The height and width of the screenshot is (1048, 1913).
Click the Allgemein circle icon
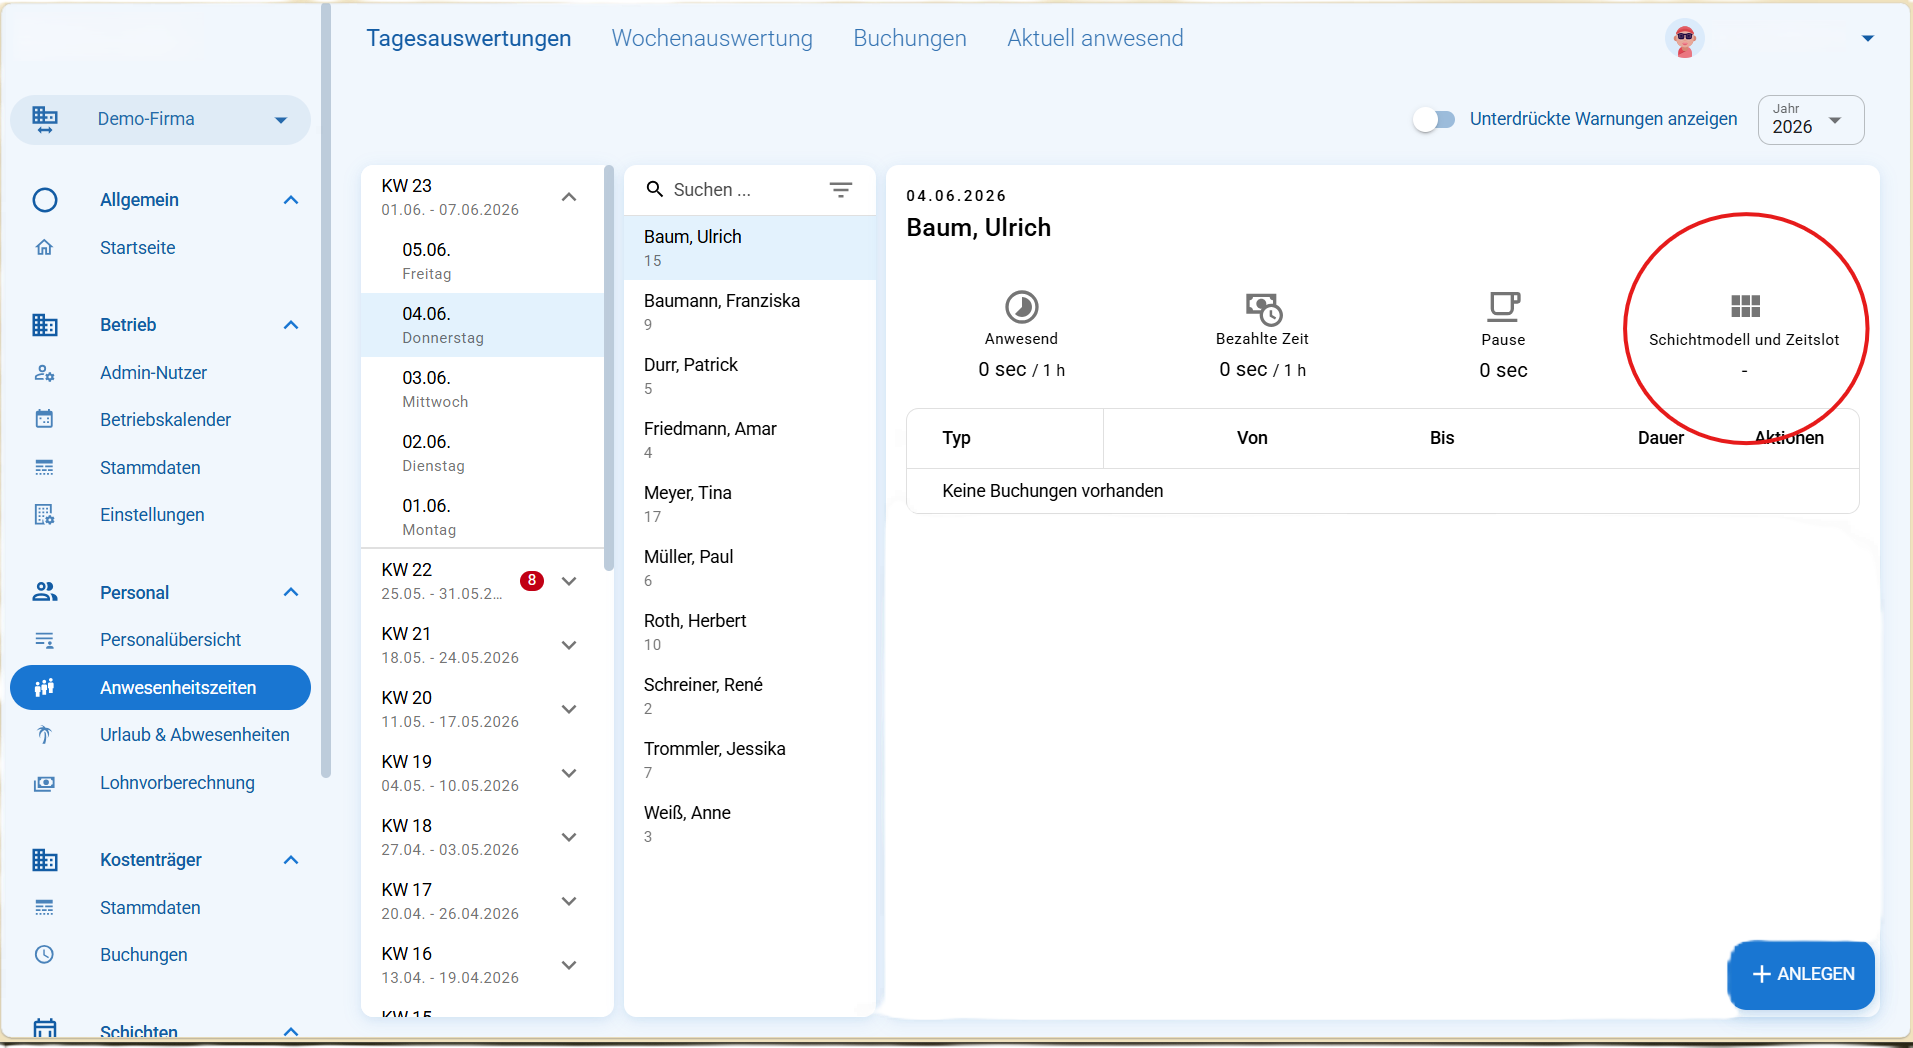(x=45, y=200)
